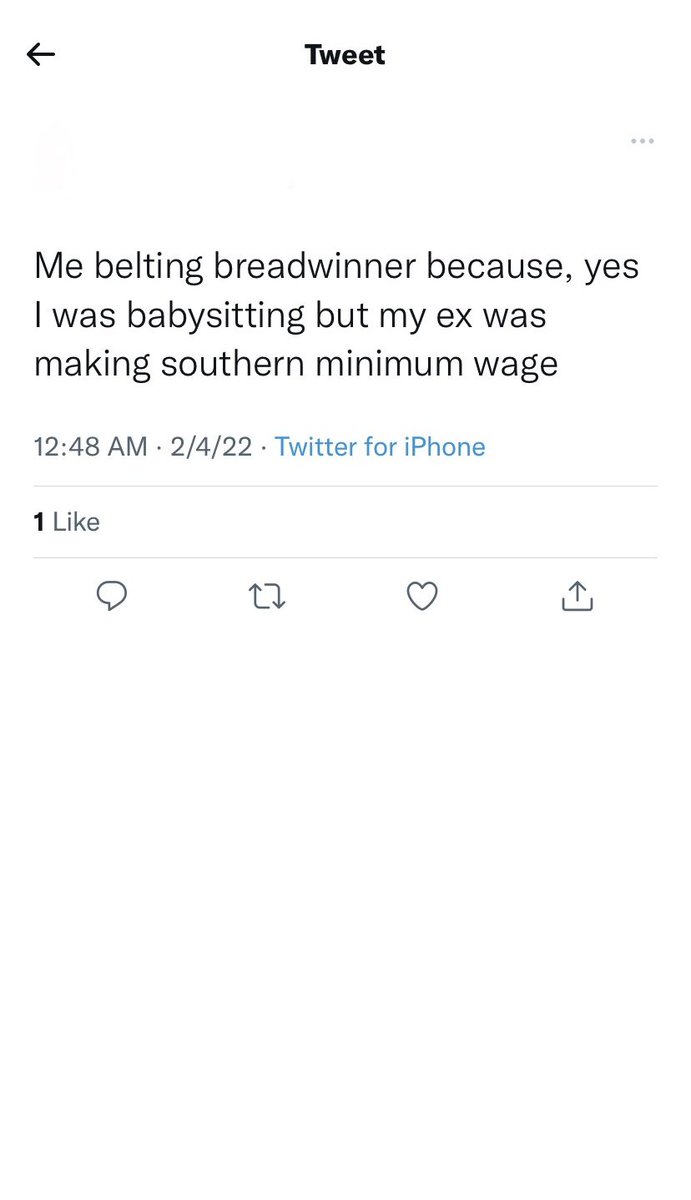
Task: Like the tweet with the heart icon
Action: [x=423, y=597]
